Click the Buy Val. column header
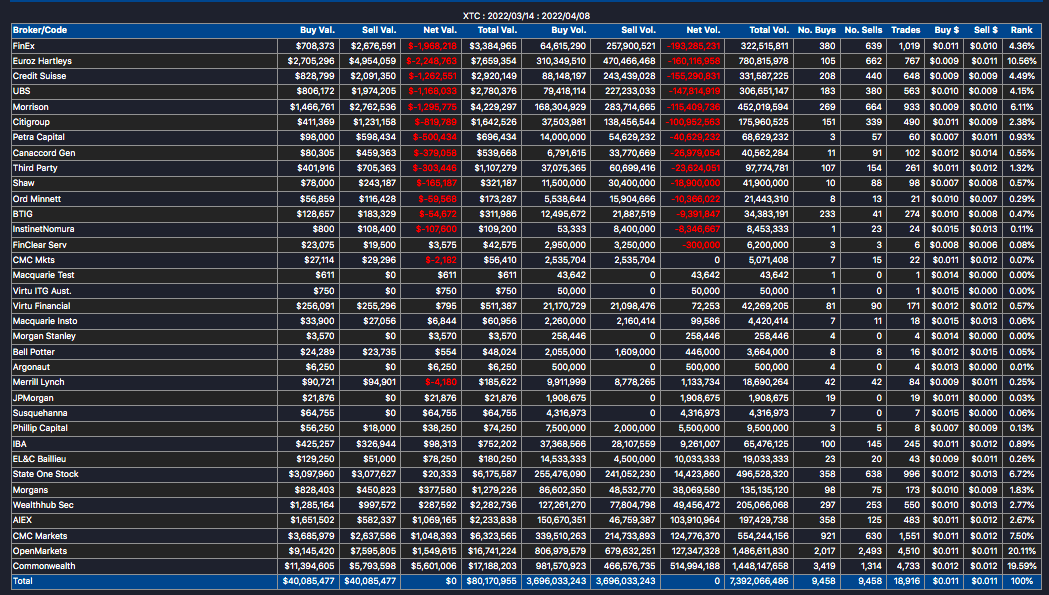Viewport: 1049px width, 595px height. [317, 30]
